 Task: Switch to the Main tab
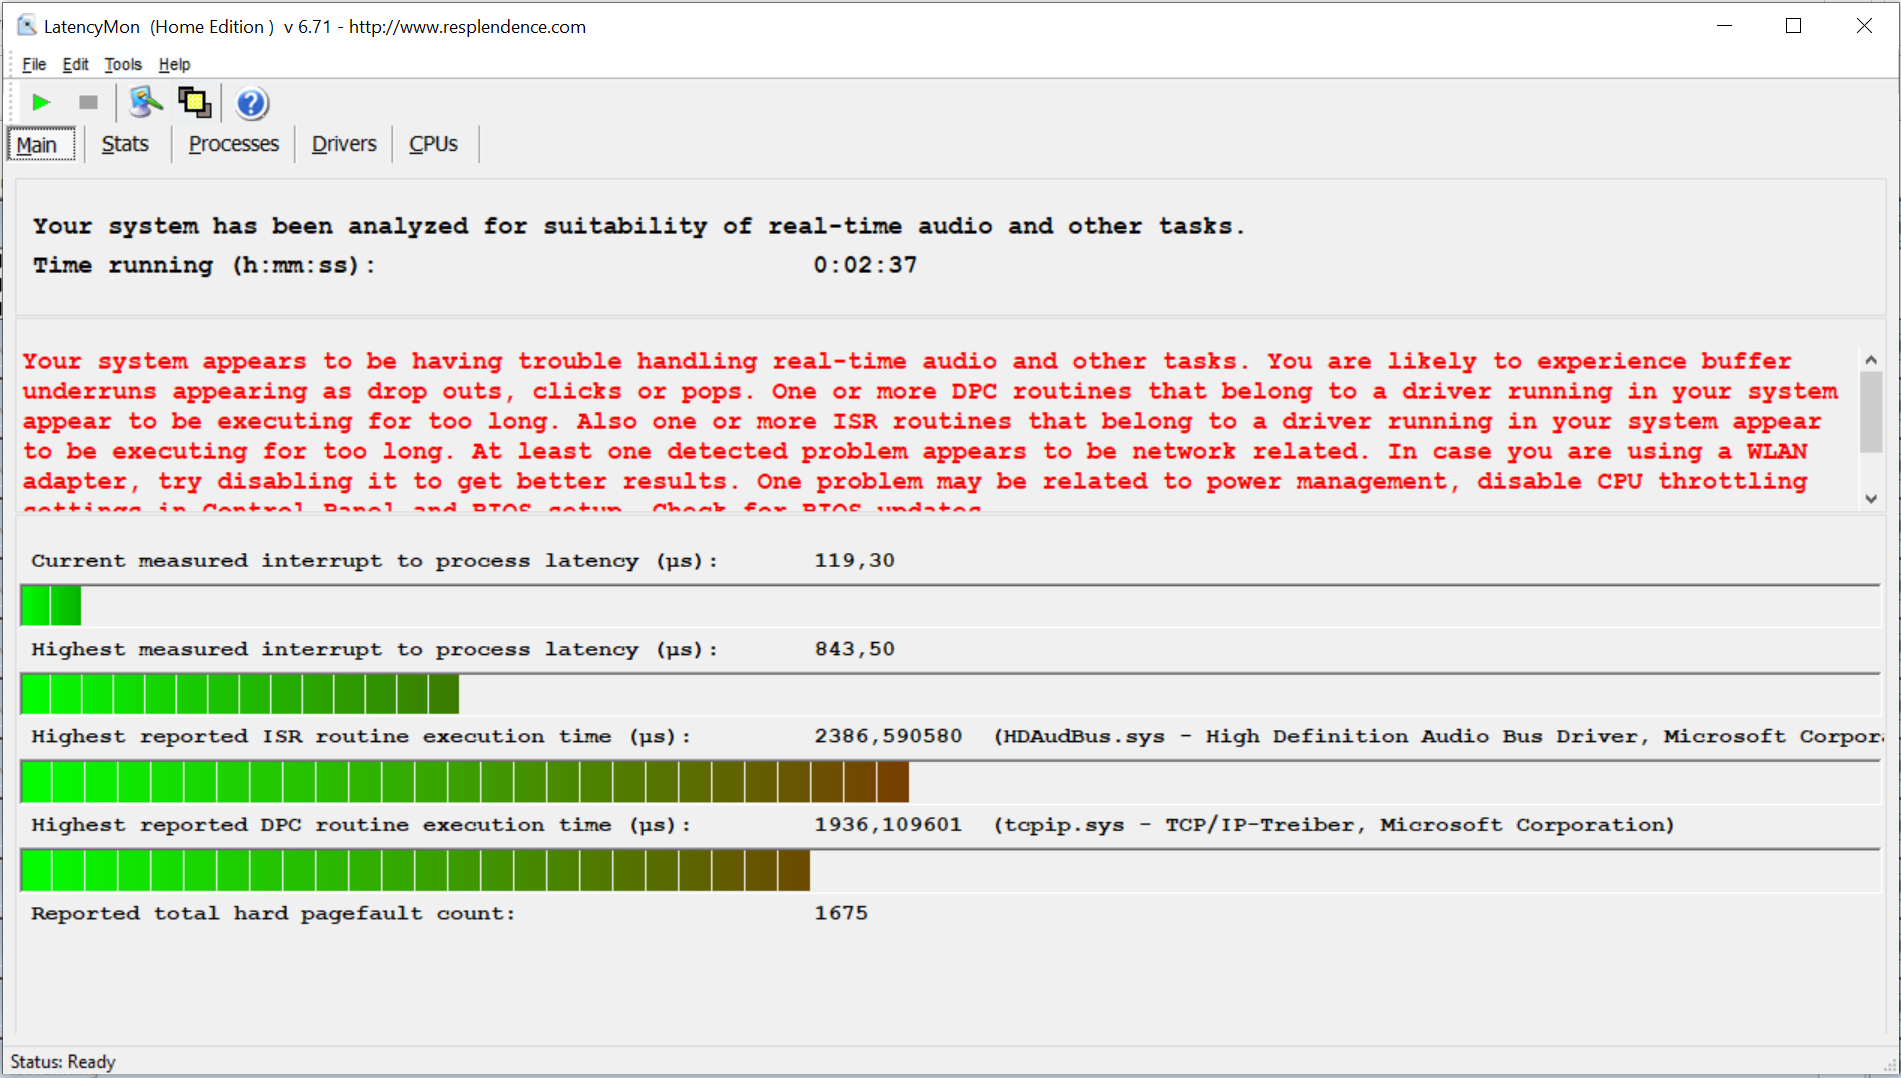[40, 144]
